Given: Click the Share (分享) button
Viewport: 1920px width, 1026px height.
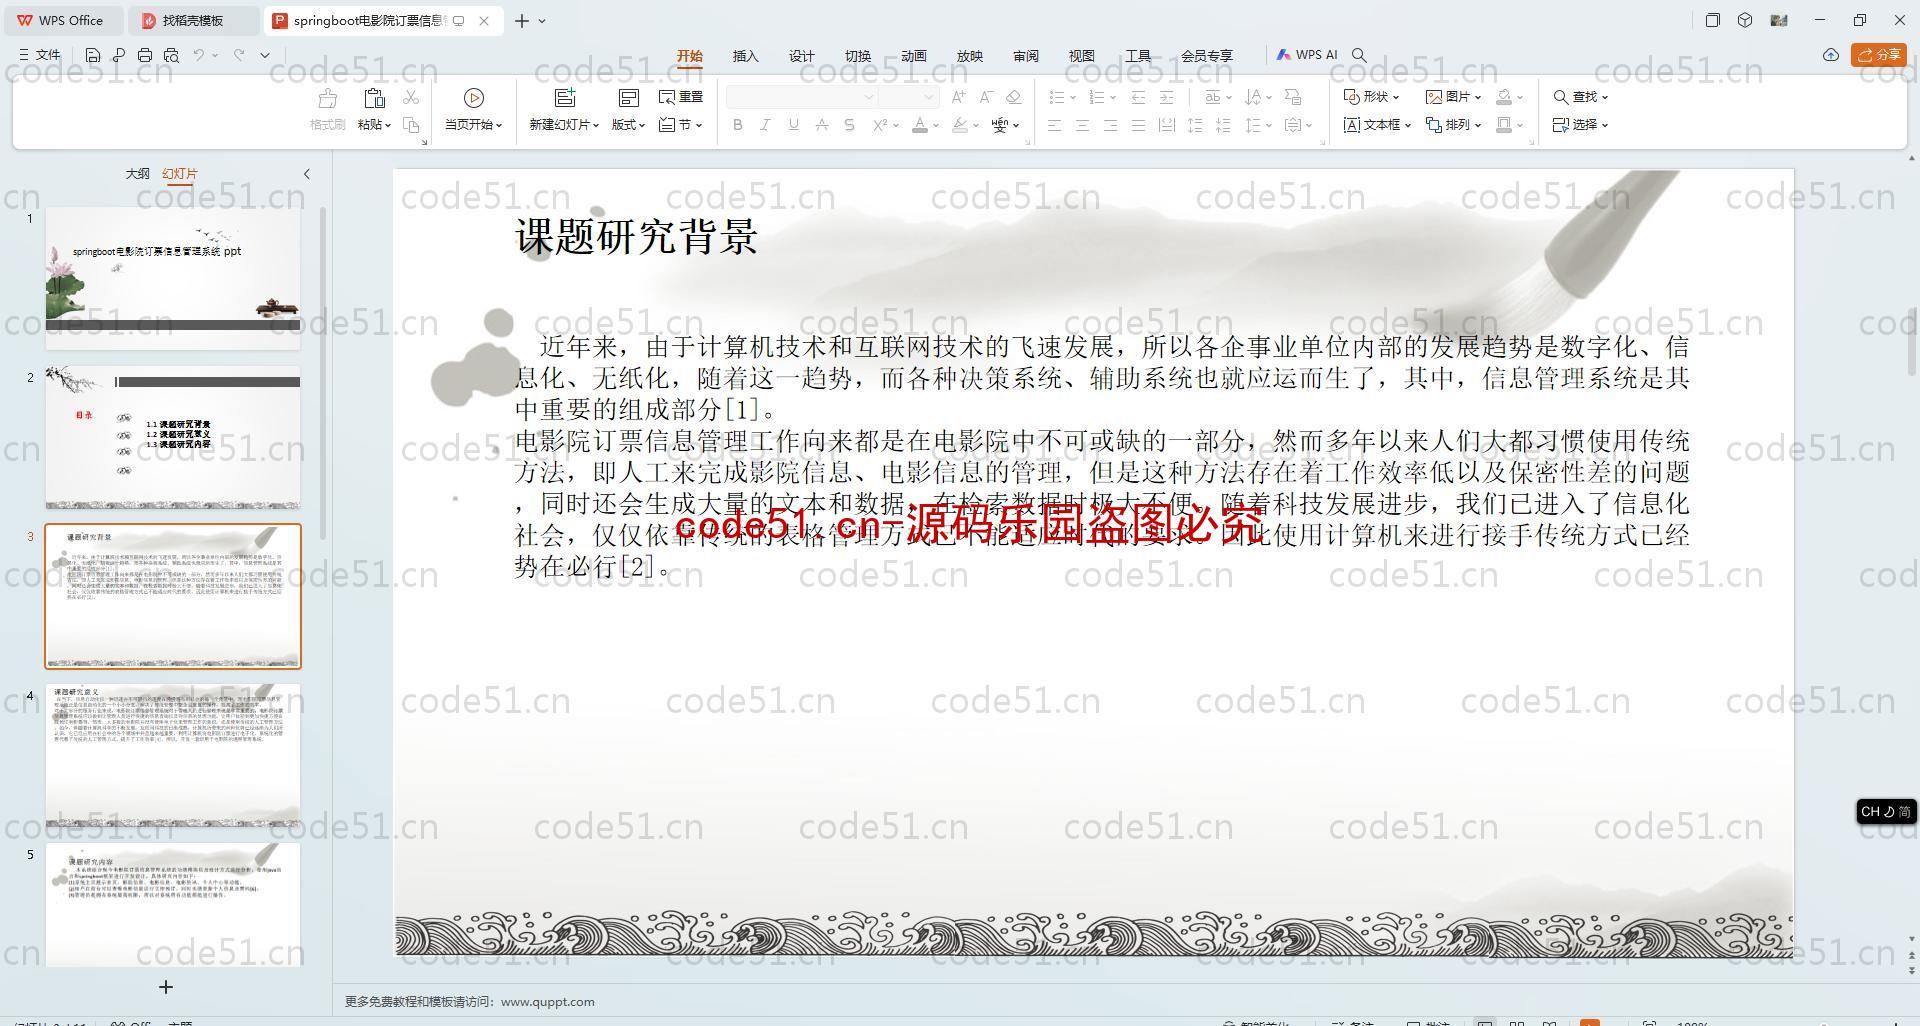Looking at the screenshot, I should pos(1879,55).
